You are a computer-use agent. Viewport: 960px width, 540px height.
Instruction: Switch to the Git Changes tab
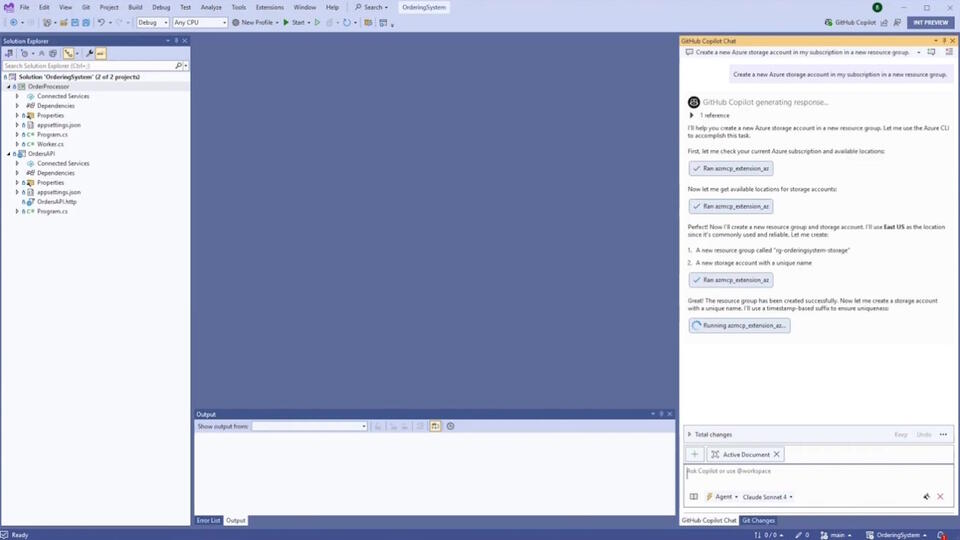coord(758,521)
